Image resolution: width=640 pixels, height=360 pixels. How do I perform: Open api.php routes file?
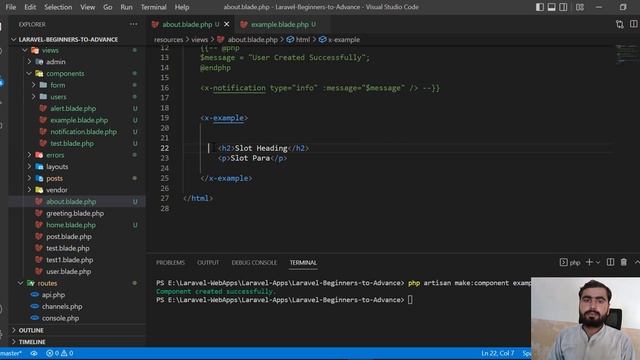(x=53, y=295)
